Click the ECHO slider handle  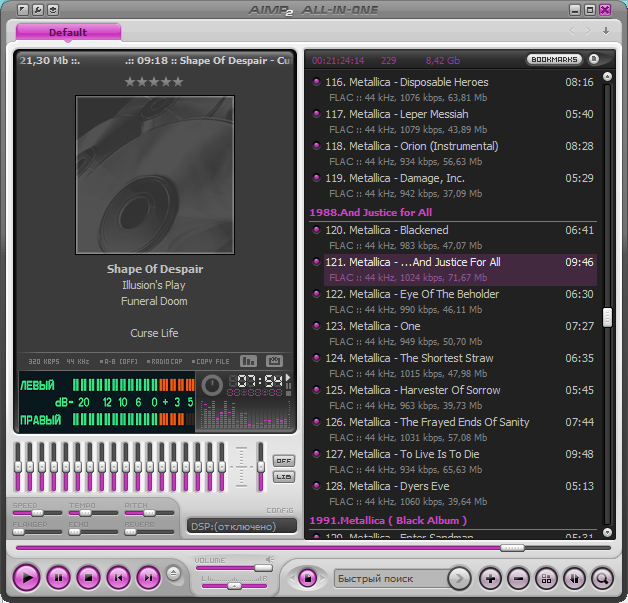[x=74, y=532]
